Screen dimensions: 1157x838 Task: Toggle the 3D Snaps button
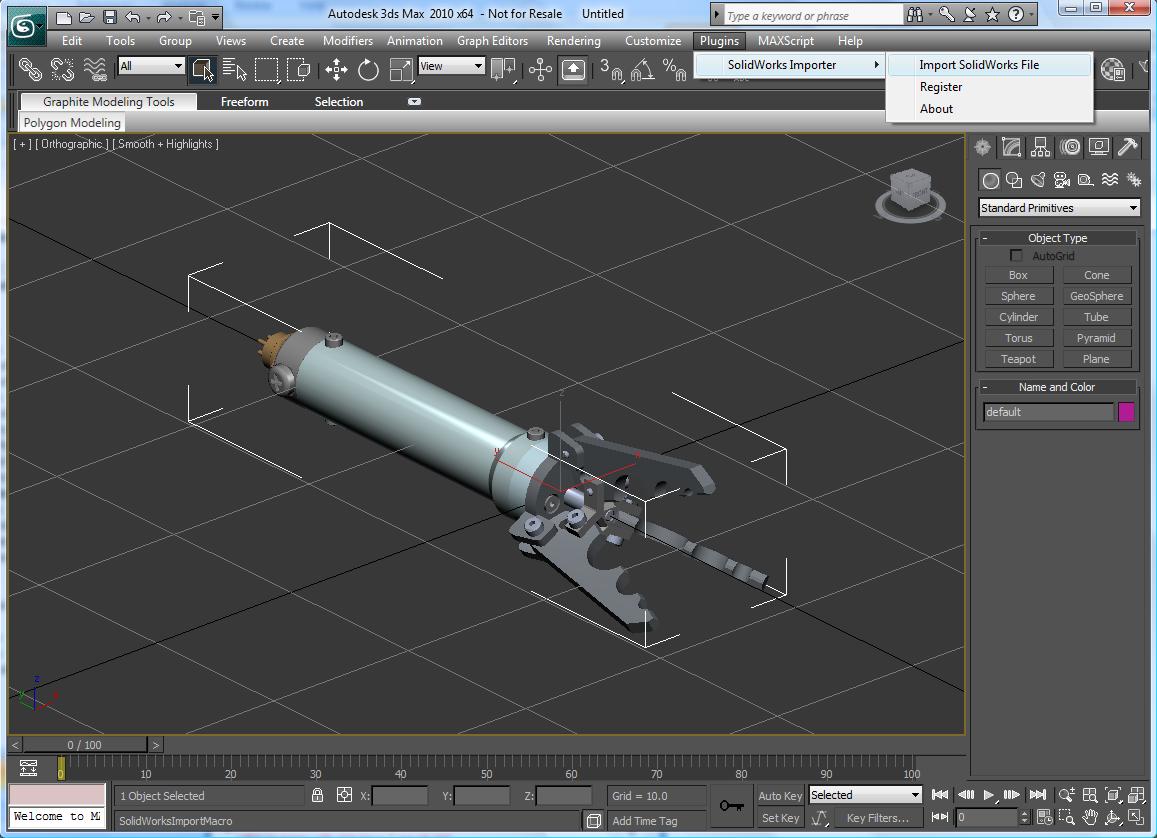click(x=612, y=70)
